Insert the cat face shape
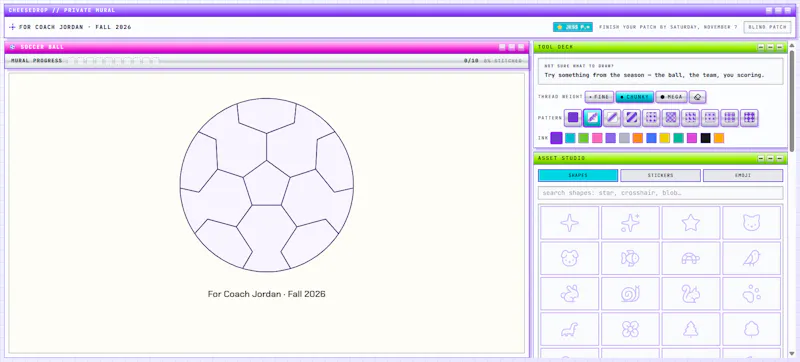The image size is (800, 362). click(752, 223)
